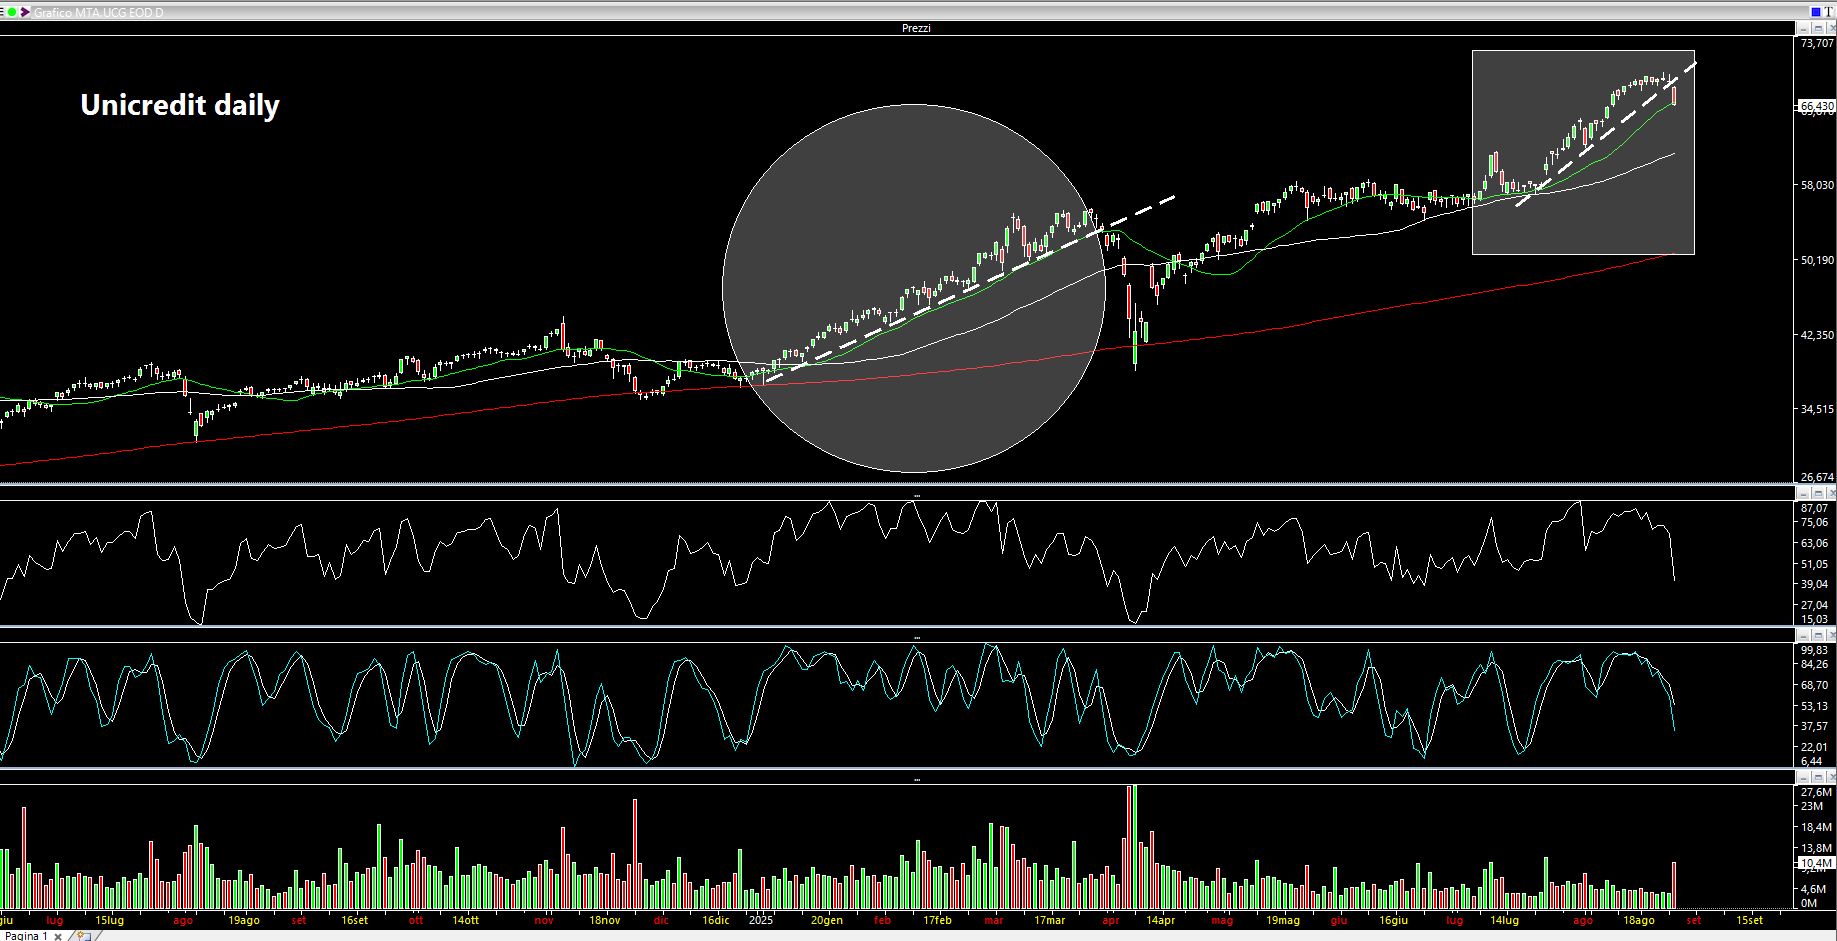Click the 42,350 price scale value
Viewport: 1837px width, 941px height.
[1816, 335]
